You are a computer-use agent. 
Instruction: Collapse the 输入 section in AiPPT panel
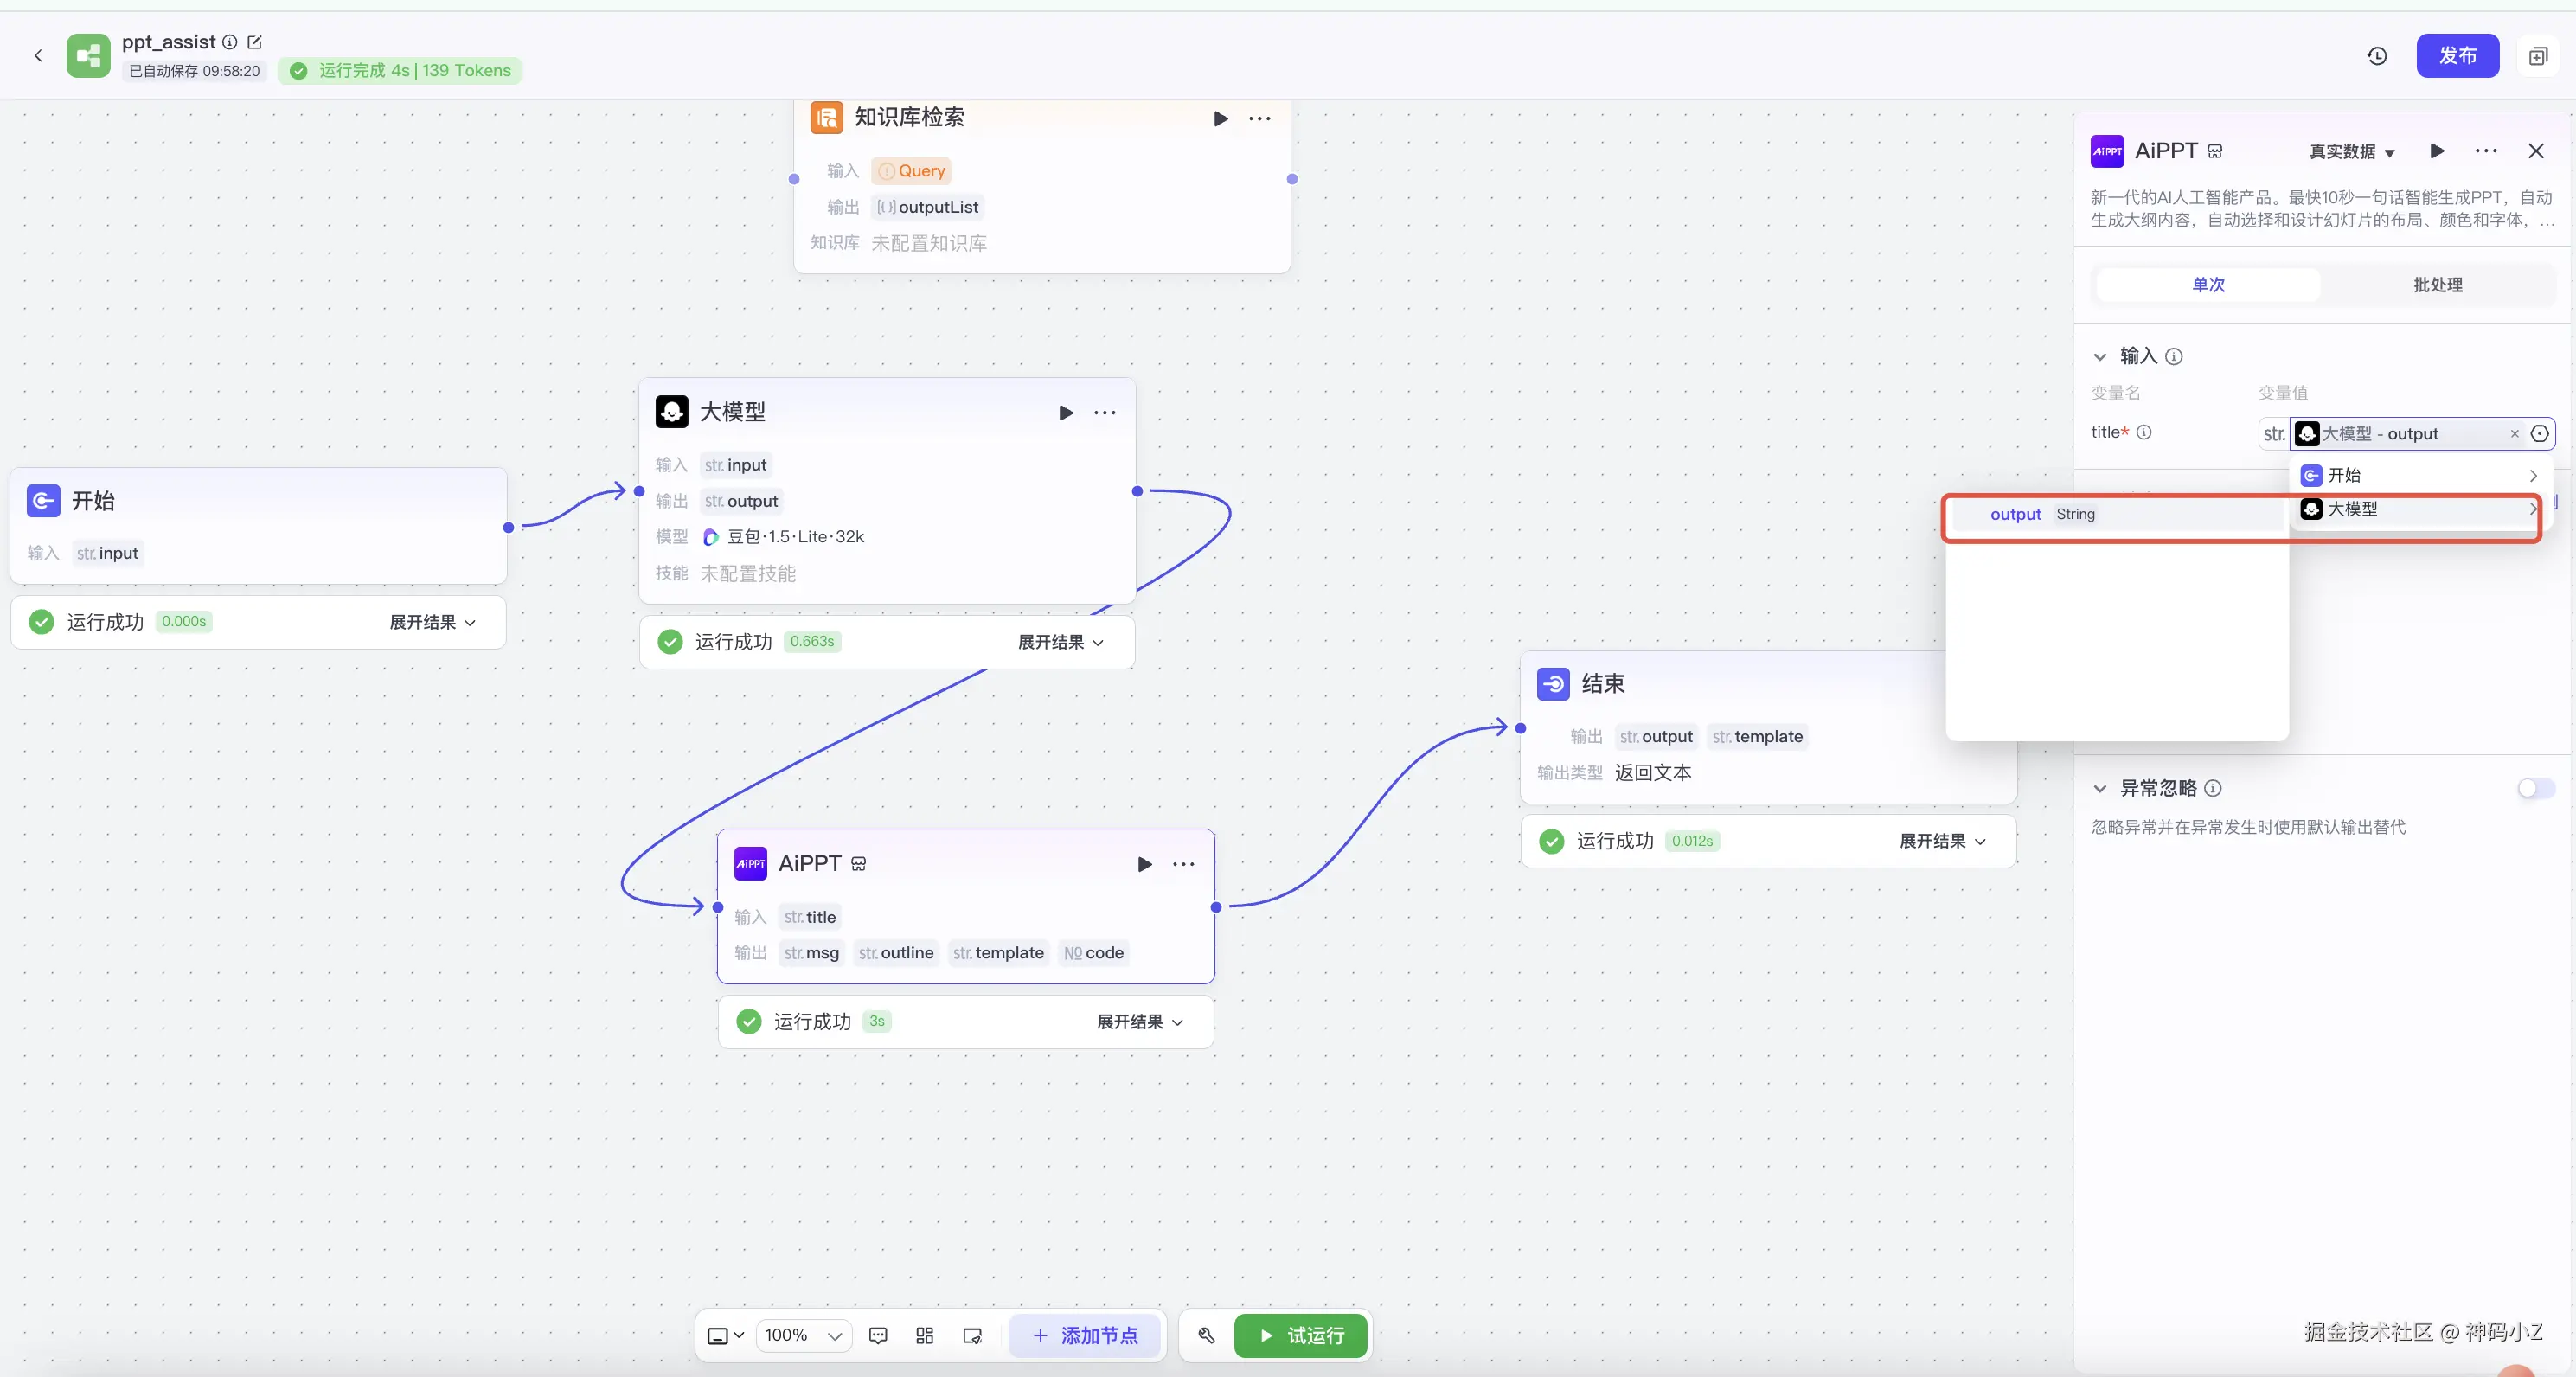pos(2100,357)
